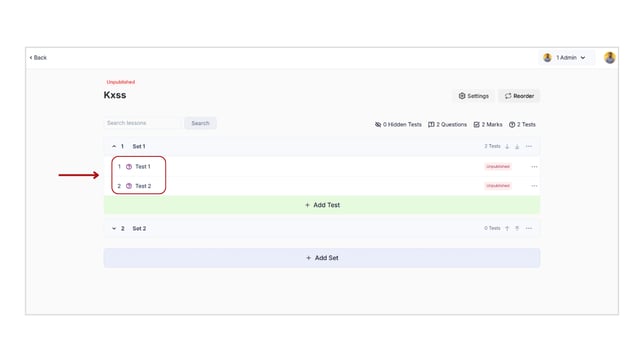
Task: Click the clock icon beside Test 1
Action: (129, 166)
